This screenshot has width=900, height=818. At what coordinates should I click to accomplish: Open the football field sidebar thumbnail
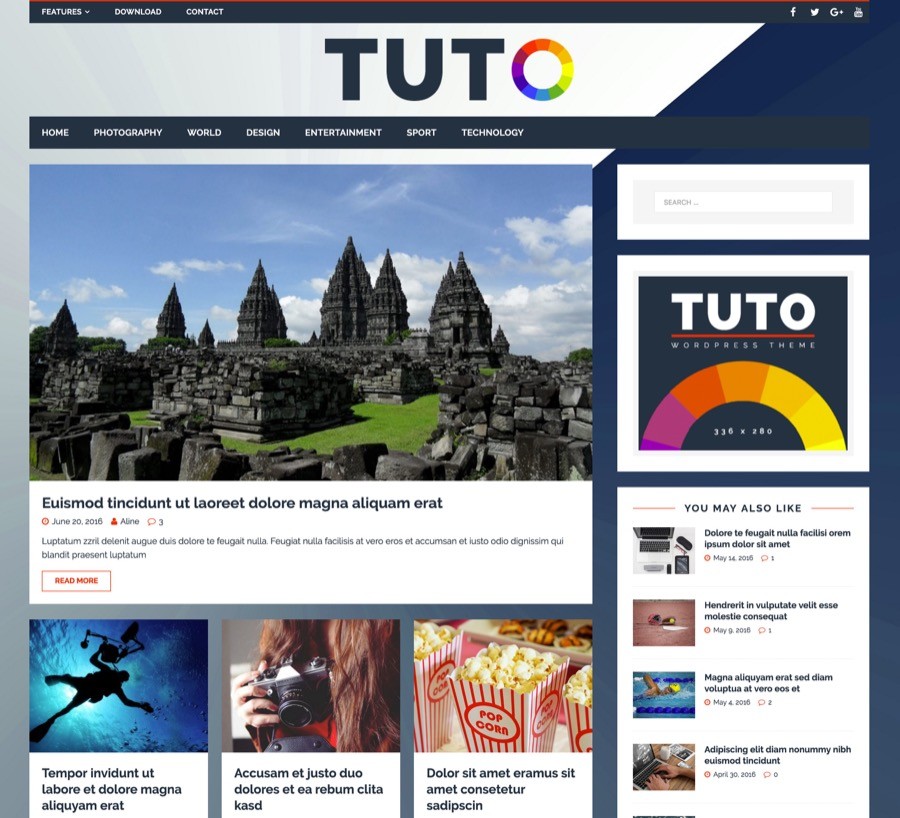(664, 623)
